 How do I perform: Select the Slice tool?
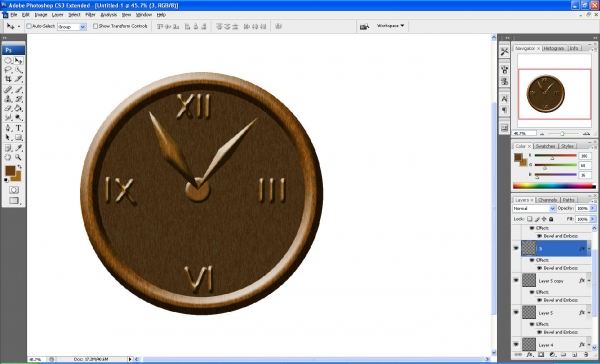18,79
